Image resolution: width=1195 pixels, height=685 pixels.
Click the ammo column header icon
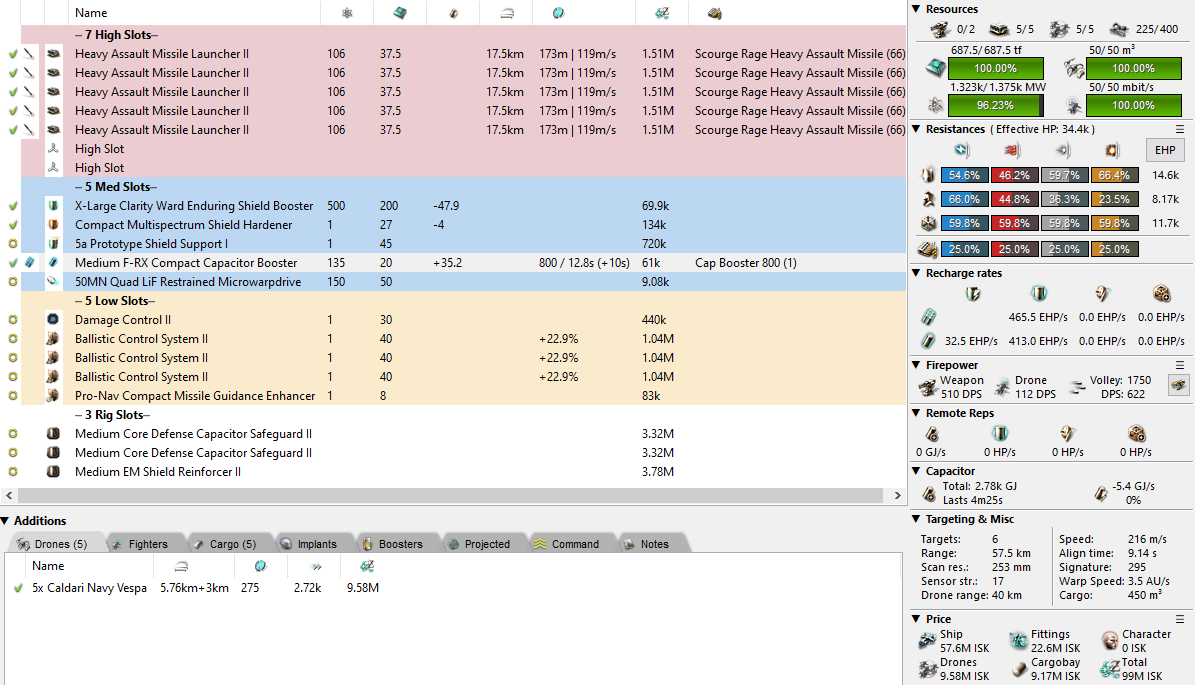pyautogui.click(x=714, y=13)
